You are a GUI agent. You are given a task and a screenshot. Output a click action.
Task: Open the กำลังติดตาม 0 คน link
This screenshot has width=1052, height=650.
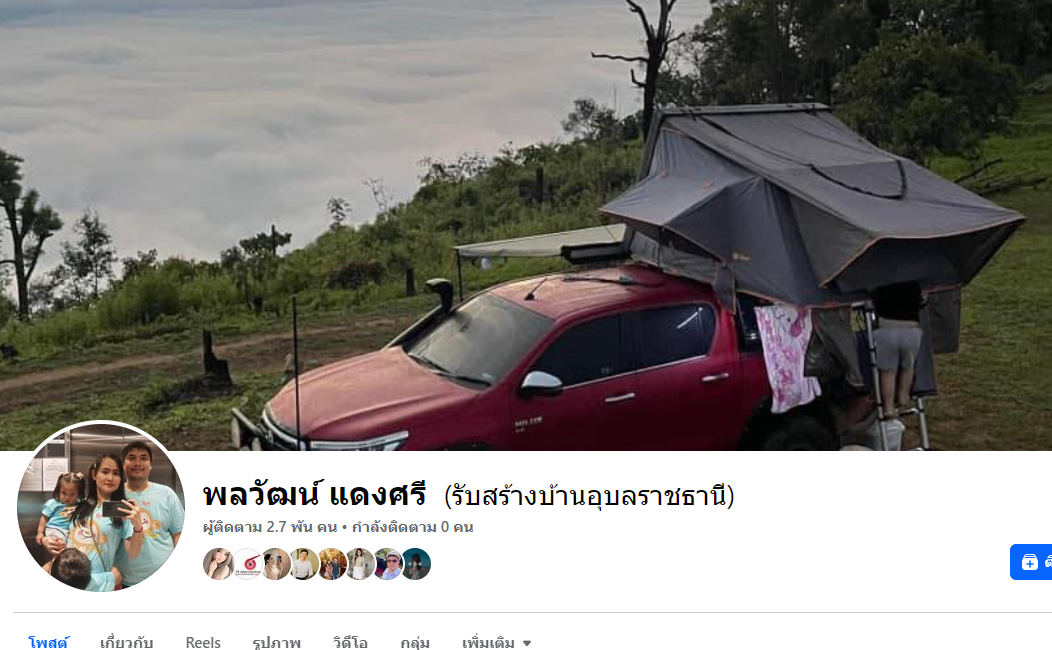point(413,527)
